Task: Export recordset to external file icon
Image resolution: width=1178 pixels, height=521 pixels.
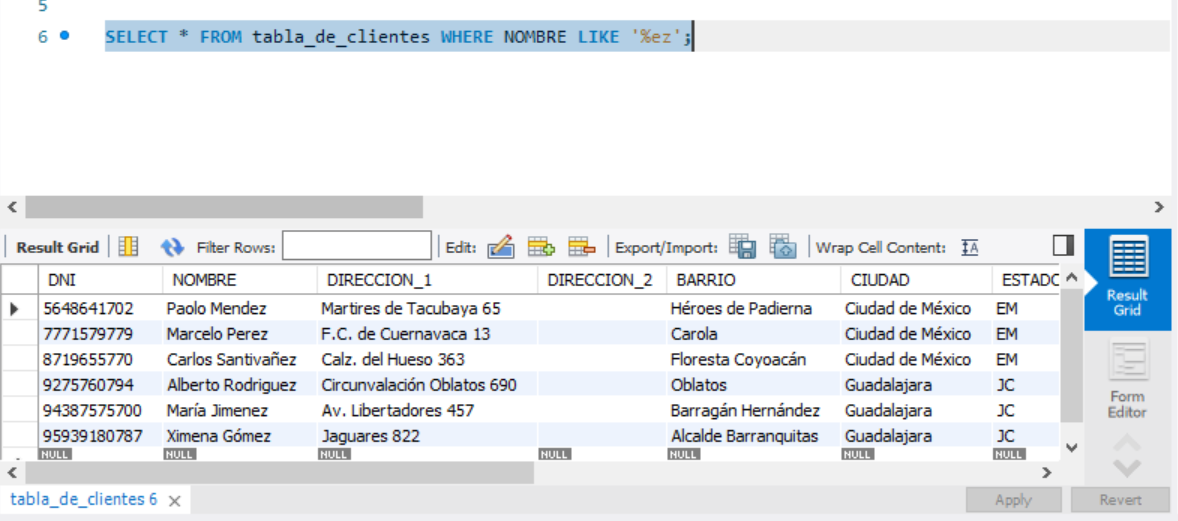Action: [742, 247]
